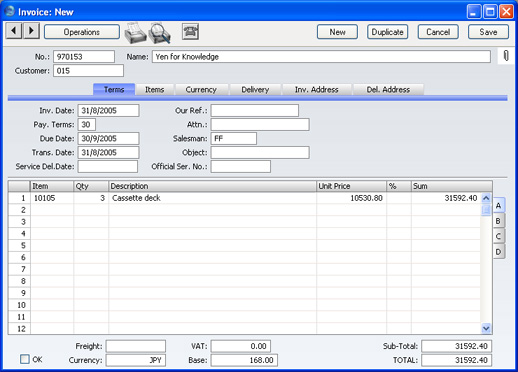The width and height of the screenshot is (518, 372).
Task: Select row number 2 header
Action: click(x=19, y=210)
